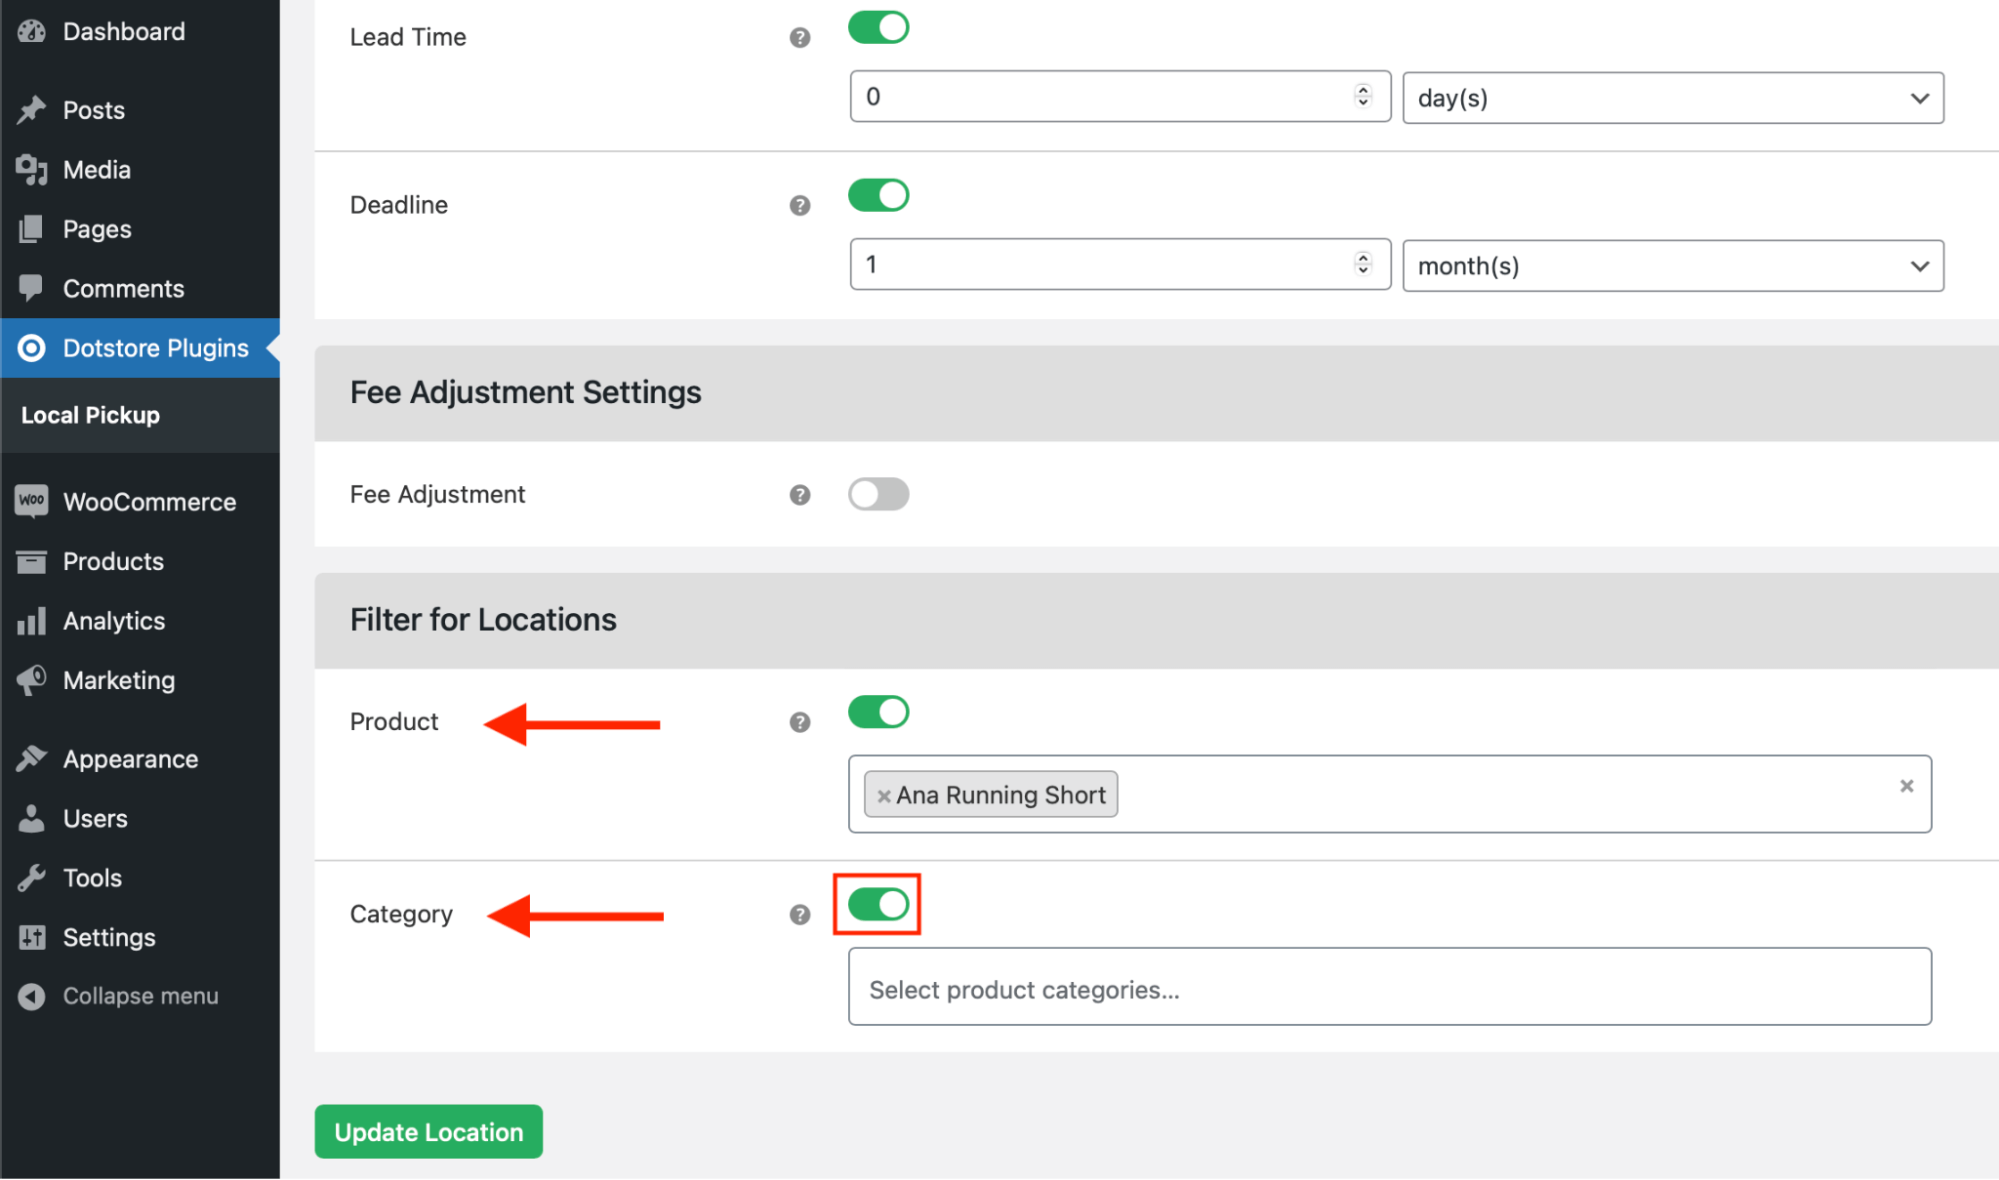The width and height of the screenshot is (1999, 1180).
Task: Open the product categories selector
Action: (1388, 988)
